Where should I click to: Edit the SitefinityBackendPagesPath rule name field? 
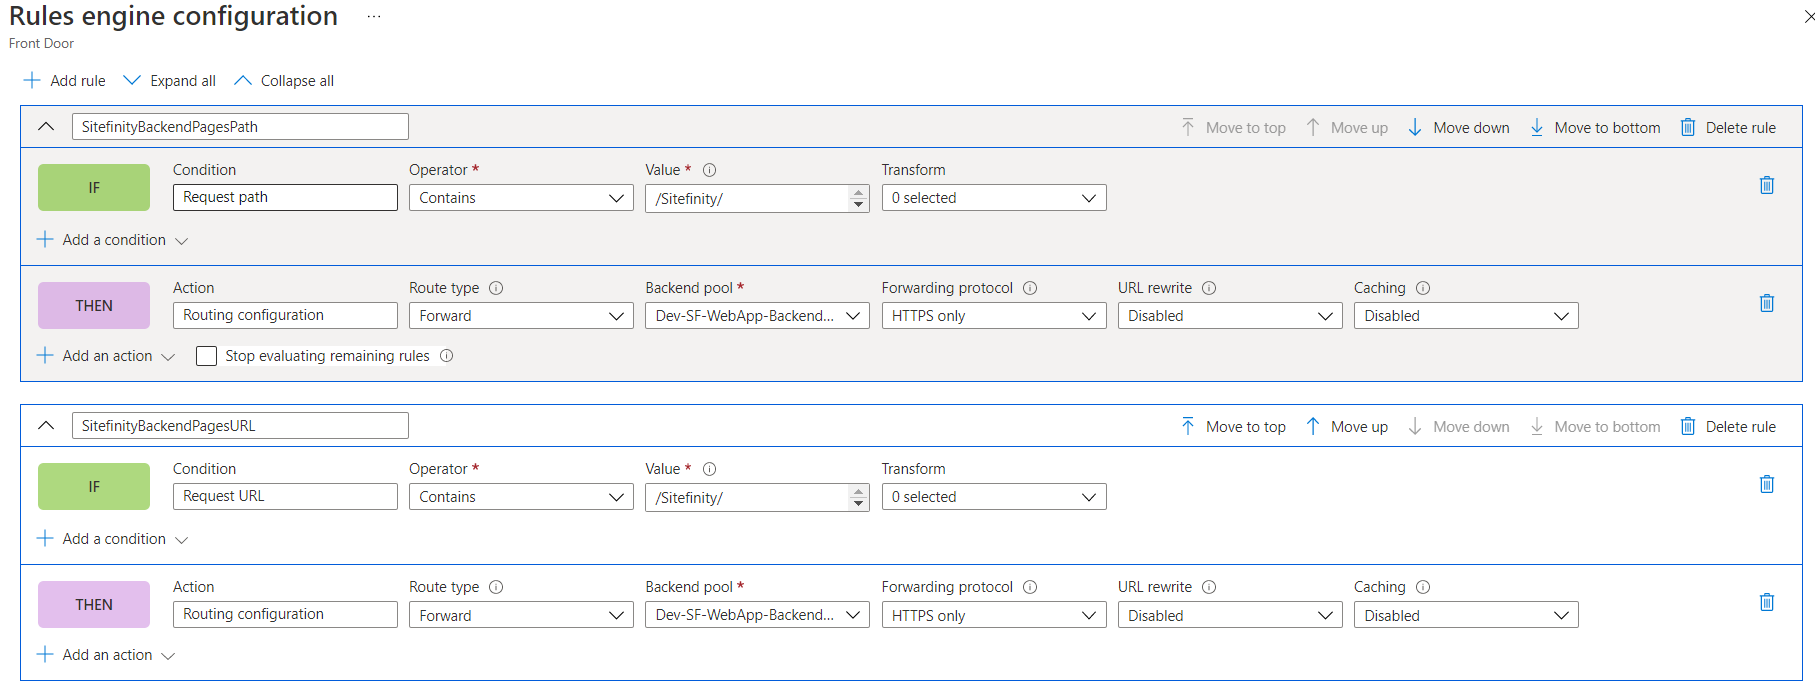[x=240, y=127]
